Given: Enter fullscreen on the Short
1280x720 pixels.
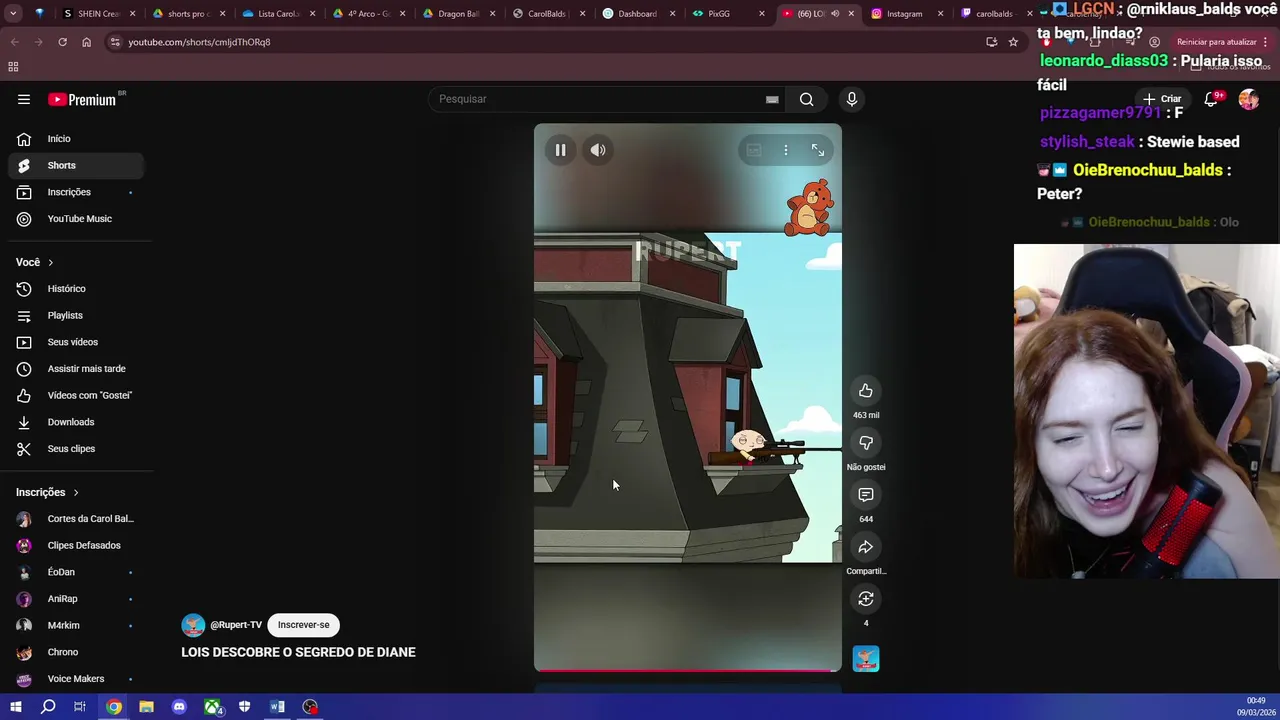Looking at the screenshot, I should point(818,150).
